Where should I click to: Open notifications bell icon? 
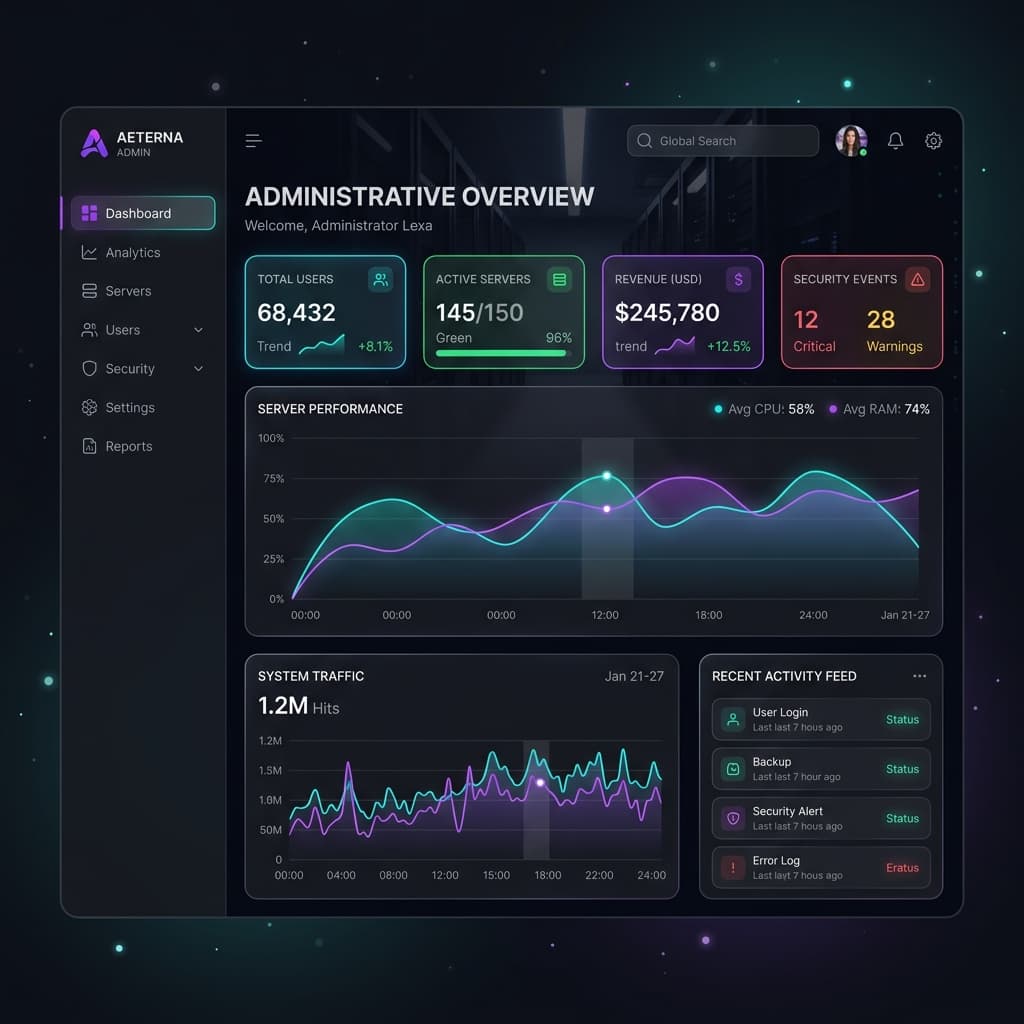tap(895, 140)
